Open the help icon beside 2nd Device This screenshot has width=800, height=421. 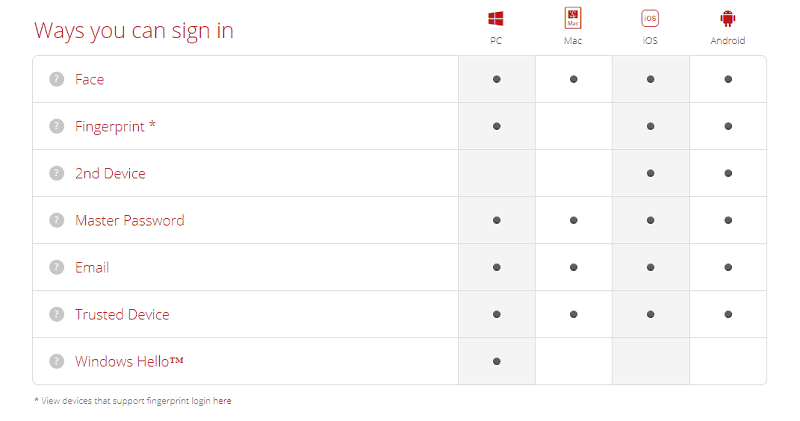coord(57,173)
